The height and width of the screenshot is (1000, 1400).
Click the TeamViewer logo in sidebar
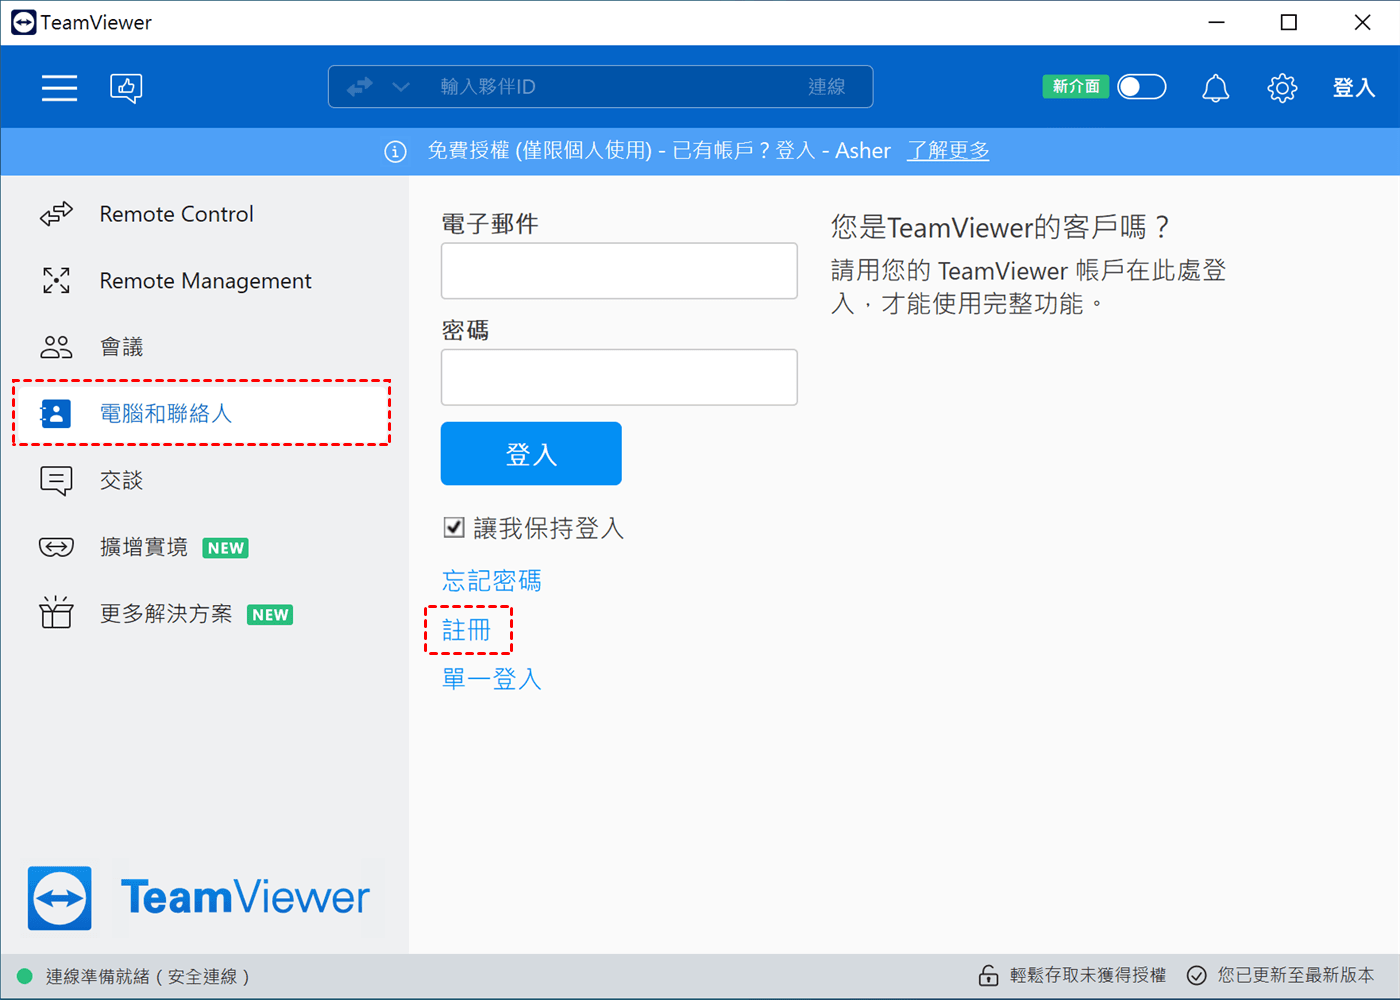coord(199,898)
